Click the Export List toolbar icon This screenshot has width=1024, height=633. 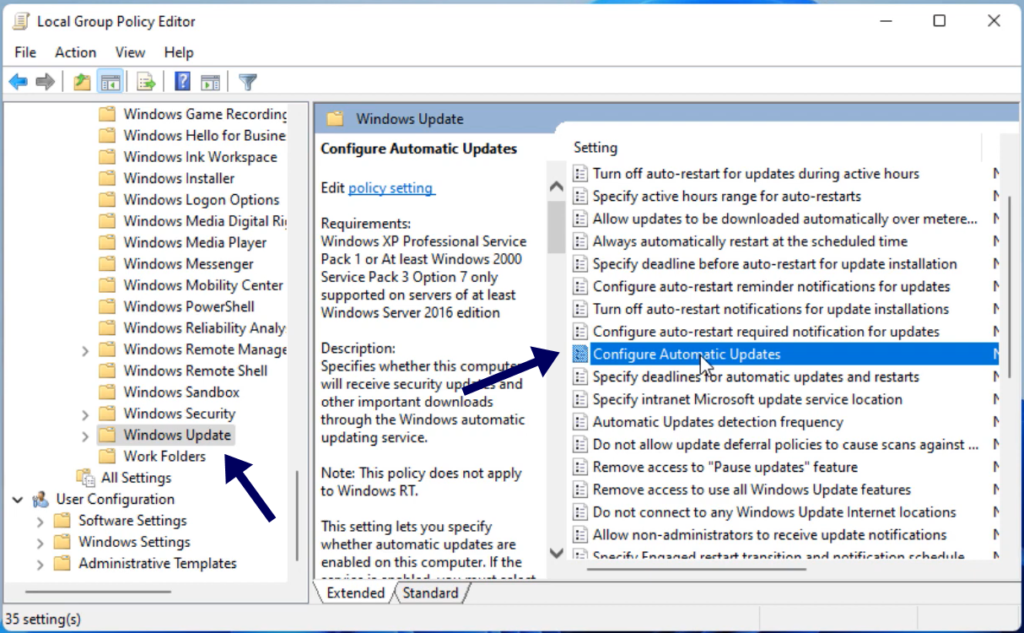143,81
